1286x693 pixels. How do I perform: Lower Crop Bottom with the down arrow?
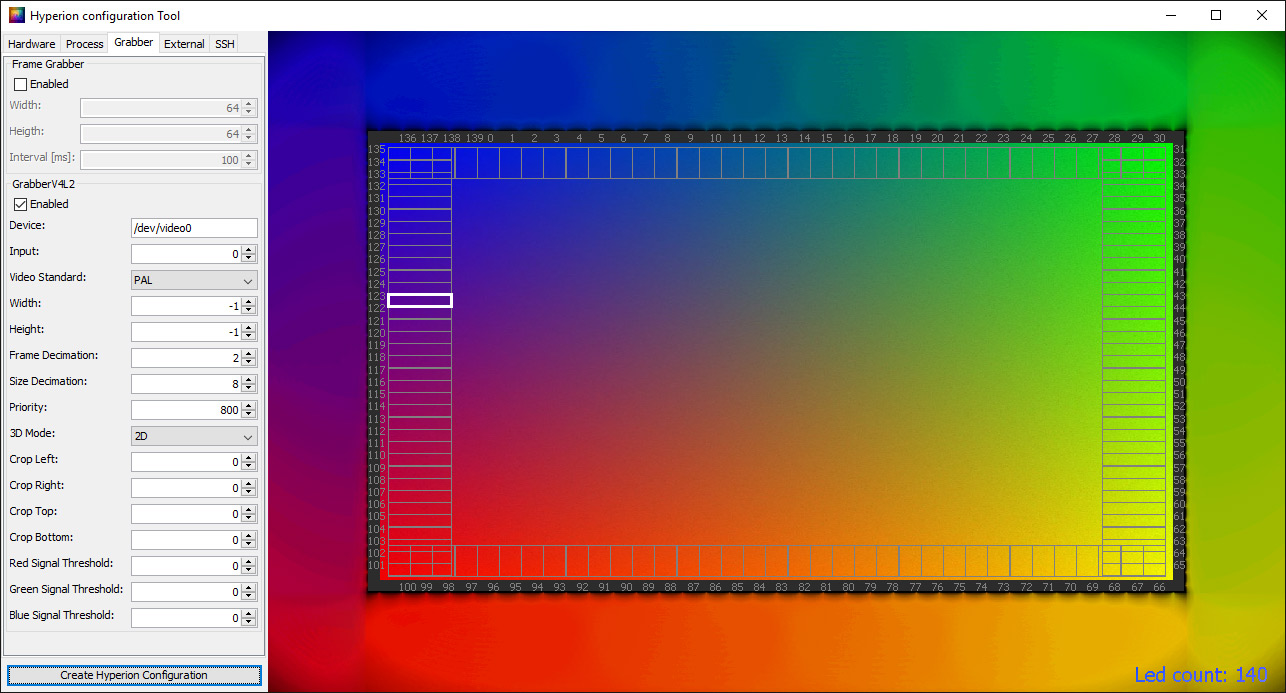coord(249,544)
